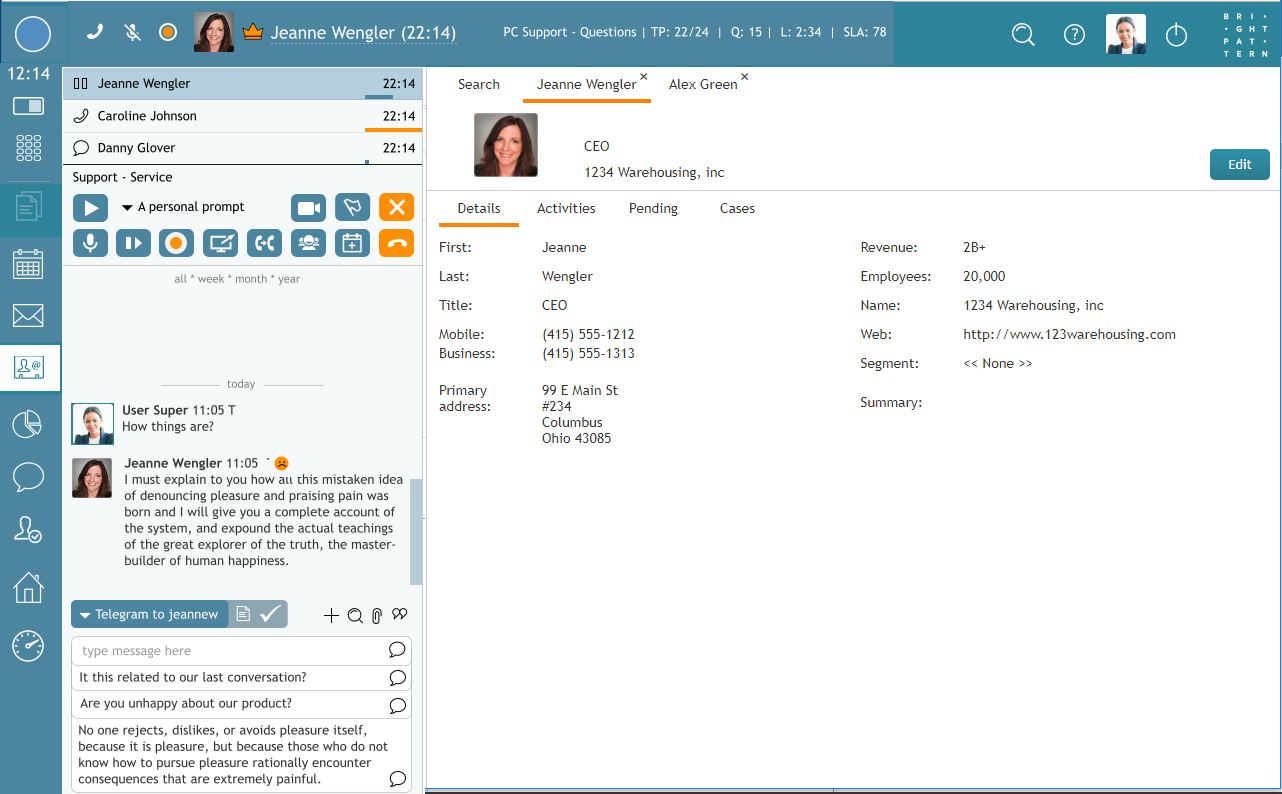
Task: Toggle the microphone mute button in call controls
Action: [90, 243]
